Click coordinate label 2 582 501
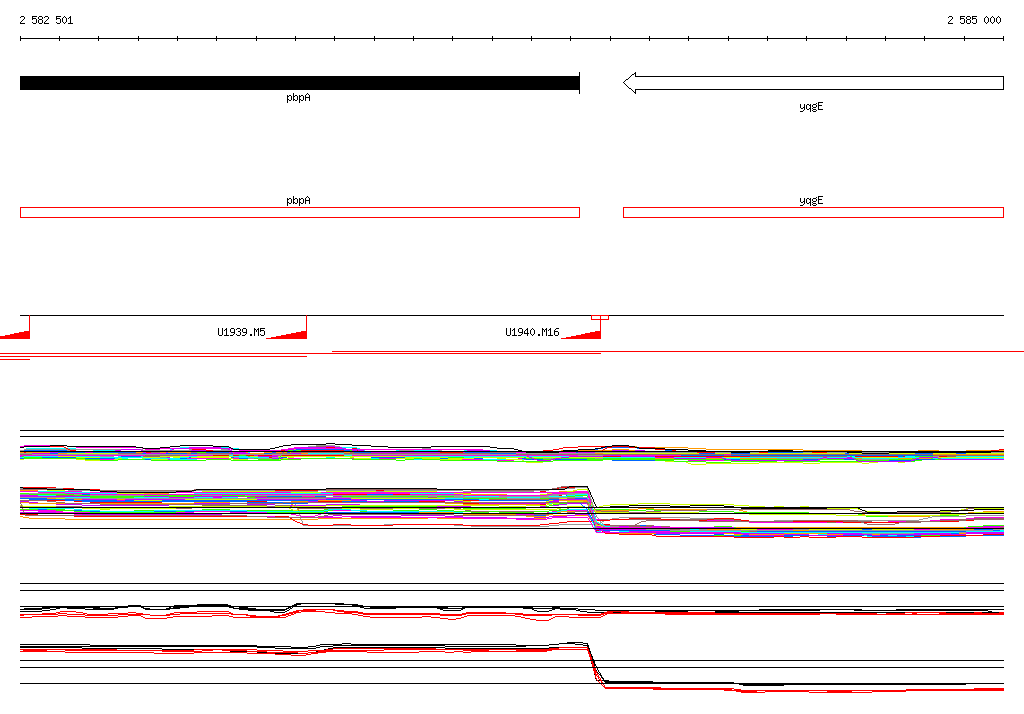 46,20
